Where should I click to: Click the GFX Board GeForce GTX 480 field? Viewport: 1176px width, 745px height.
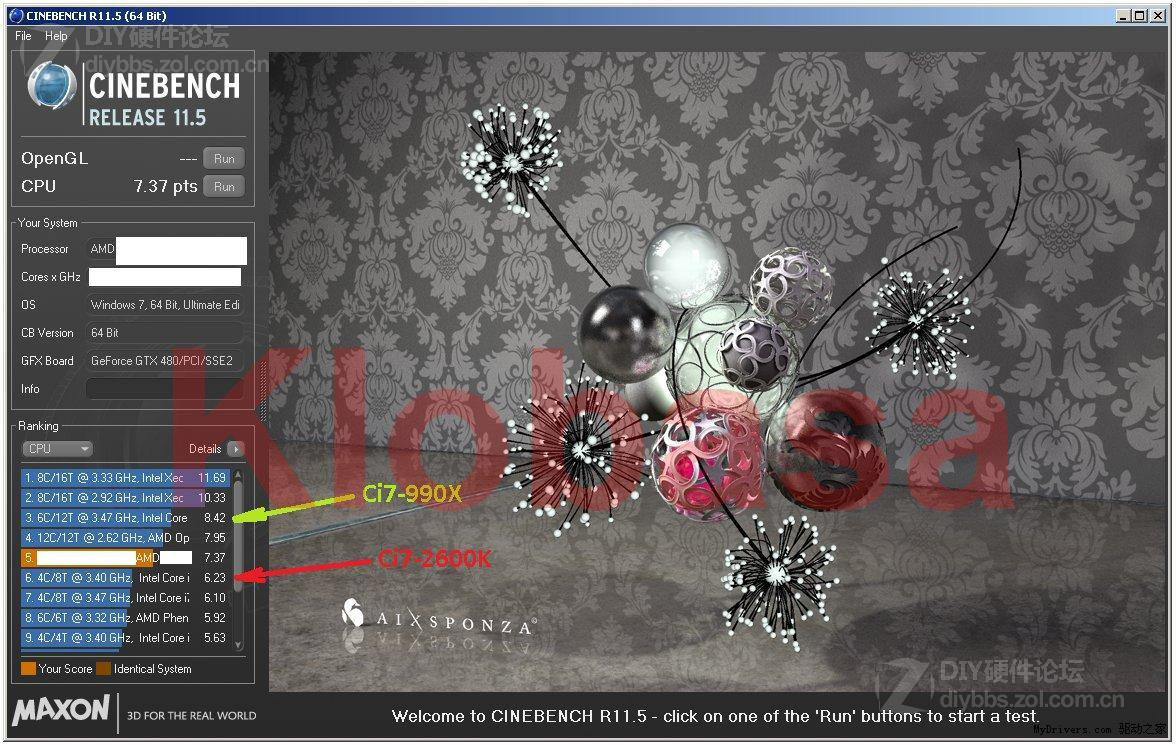point(165,361)
